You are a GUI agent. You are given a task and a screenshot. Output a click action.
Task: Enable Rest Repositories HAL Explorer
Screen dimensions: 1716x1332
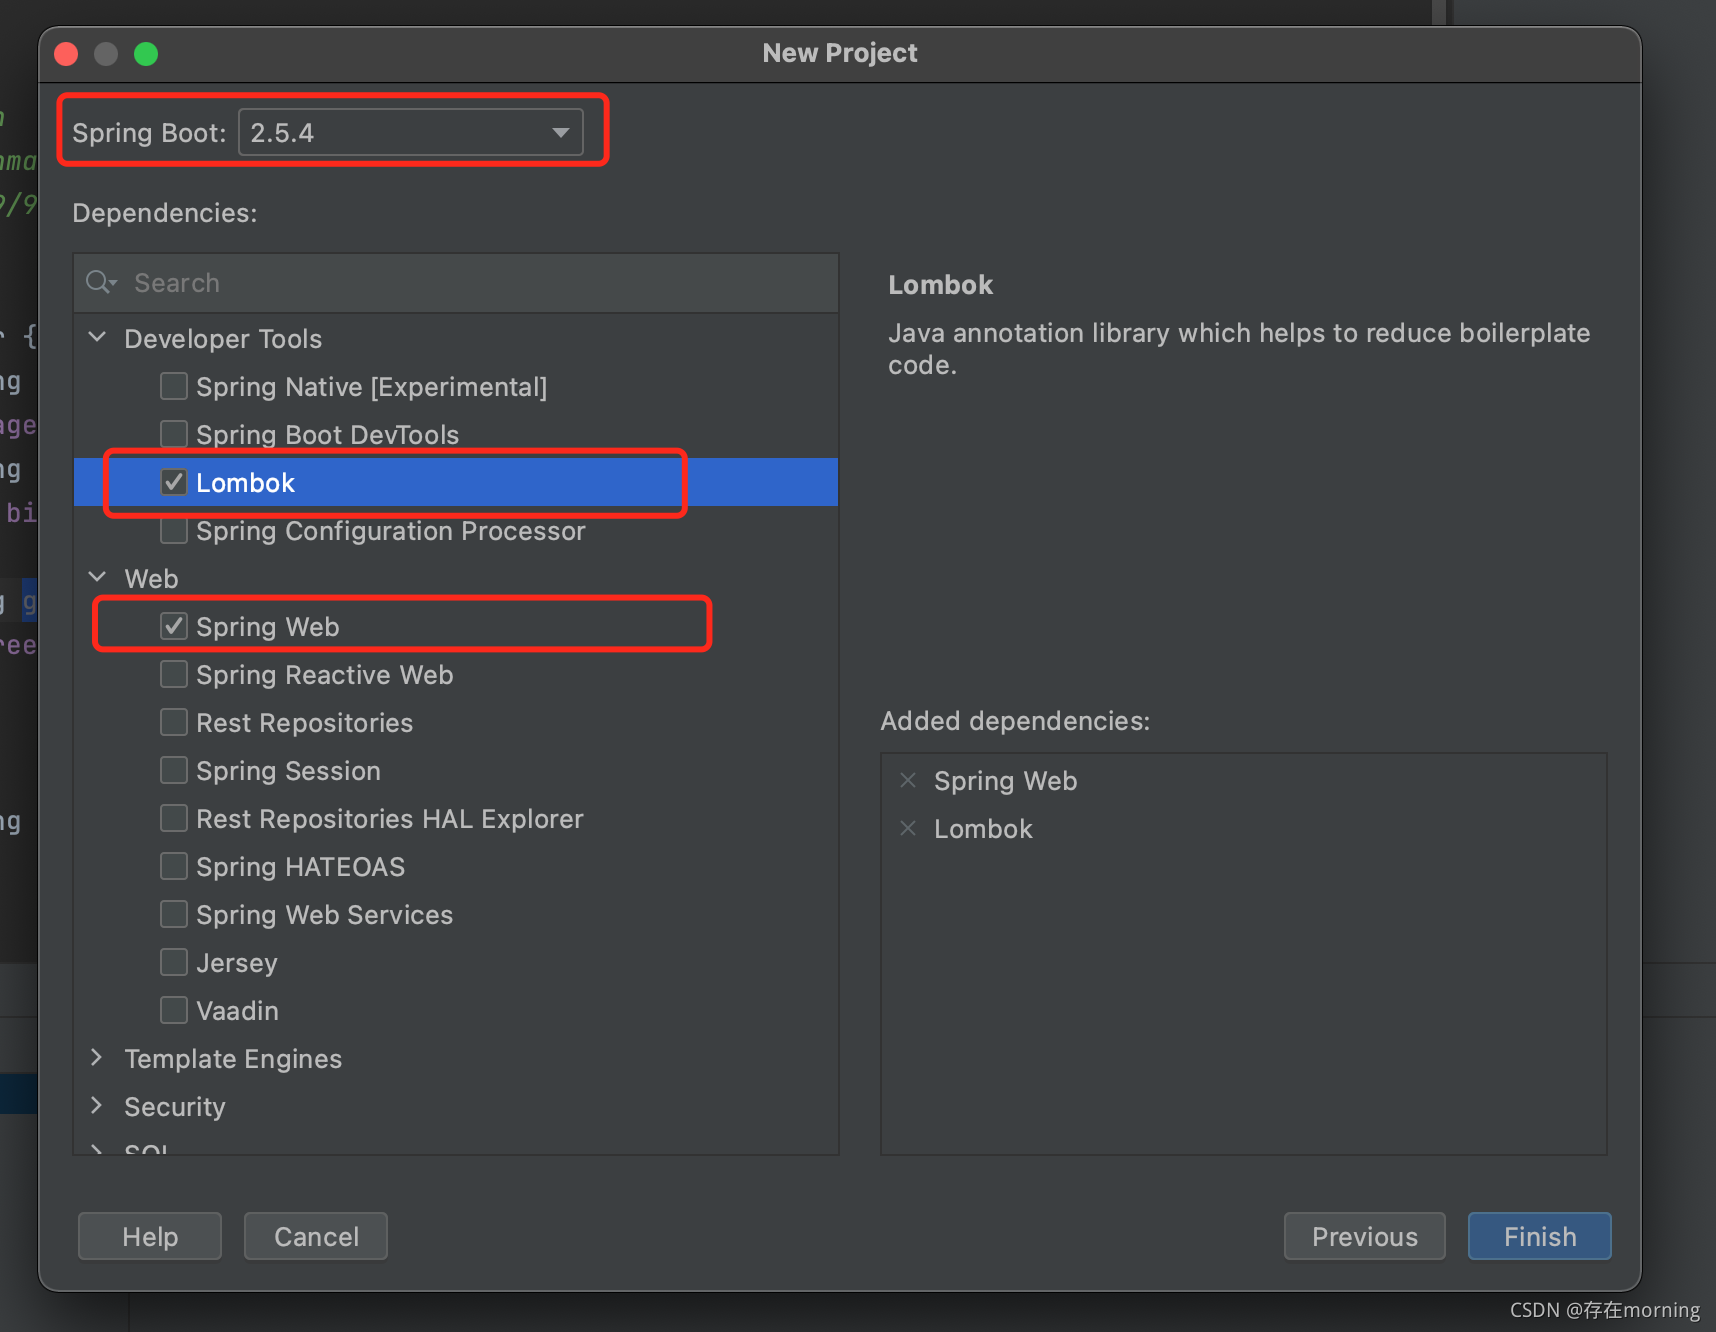click(174, 818)
